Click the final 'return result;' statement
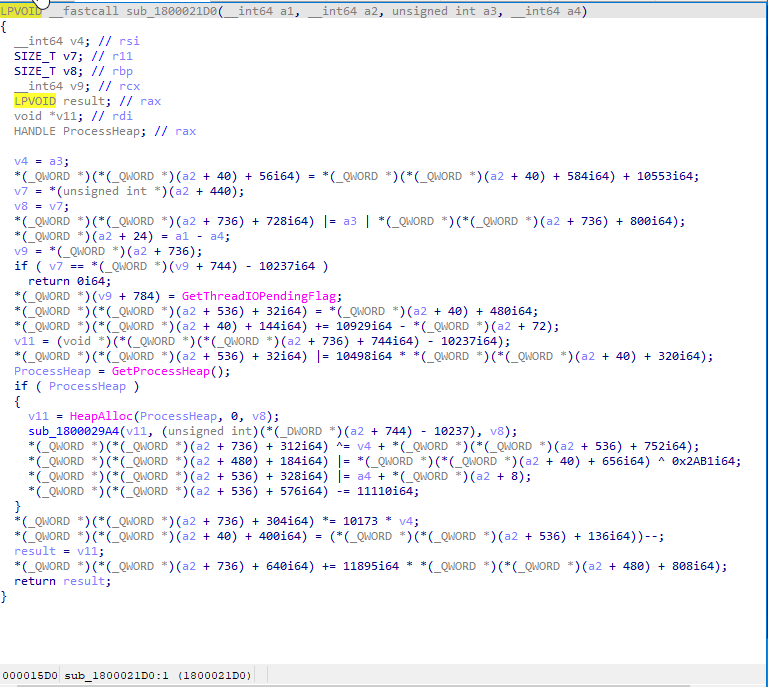The height and width of the screenshot is (687, 768). pyautogui.click(x=63, y=581)
